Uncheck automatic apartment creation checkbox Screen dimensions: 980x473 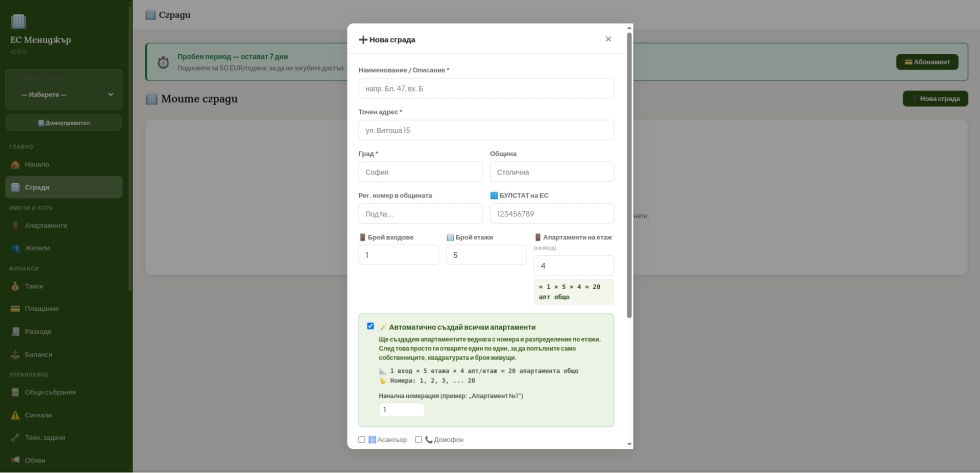tap(370, 326)
